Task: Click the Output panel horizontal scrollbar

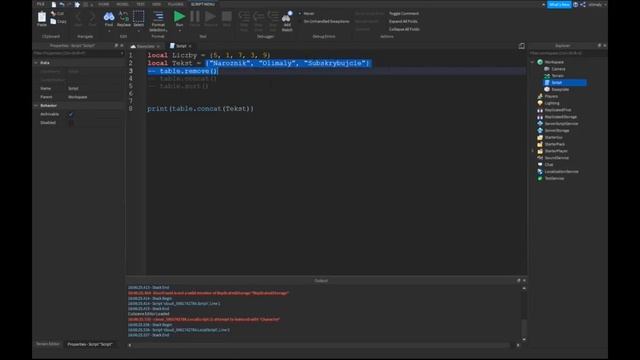Action: click(x=323, y=345)
